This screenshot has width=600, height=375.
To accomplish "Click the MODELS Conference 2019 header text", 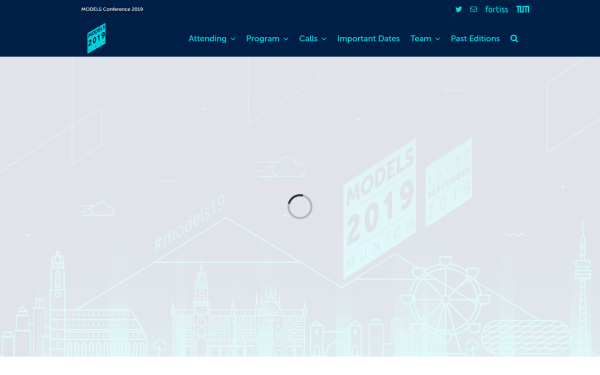I will point(112,9).
